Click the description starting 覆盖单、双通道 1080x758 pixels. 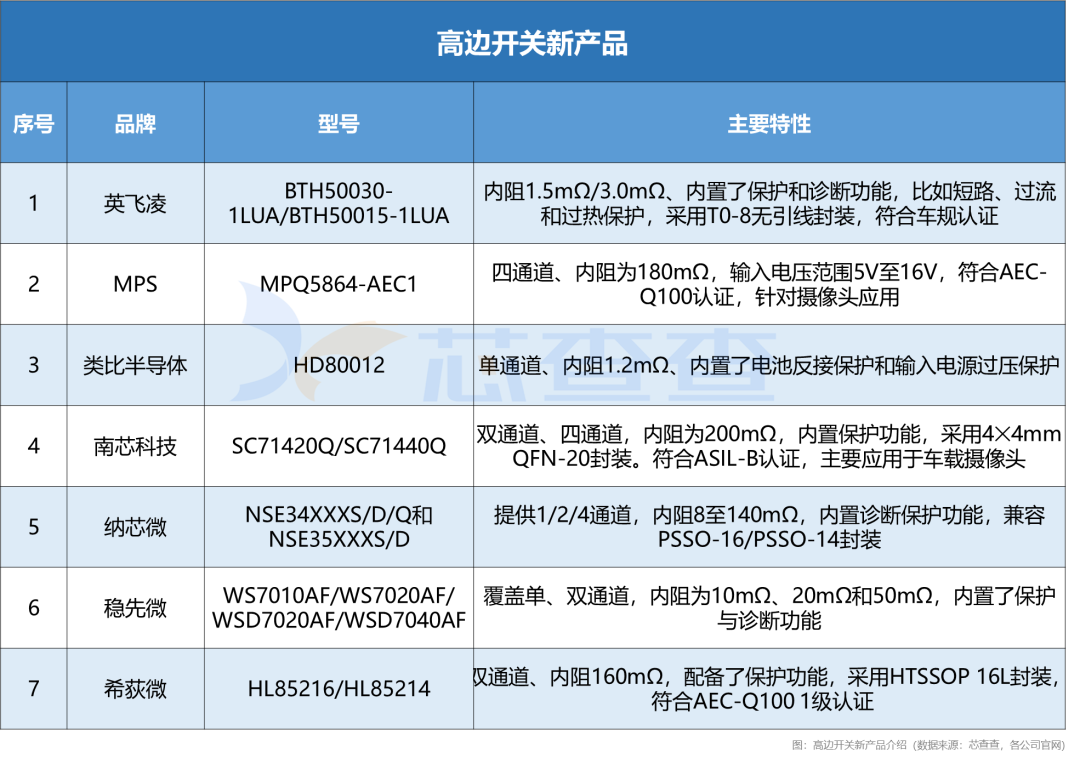click(x=769, y=608)
